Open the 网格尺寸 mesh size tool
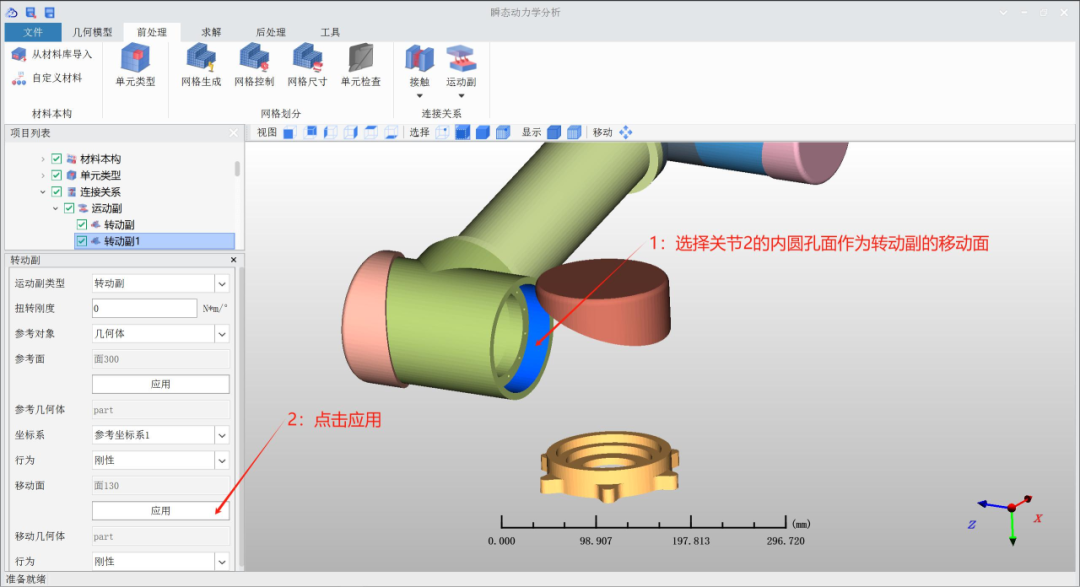The image size is (1080, 587). click(x=307, y=65)
